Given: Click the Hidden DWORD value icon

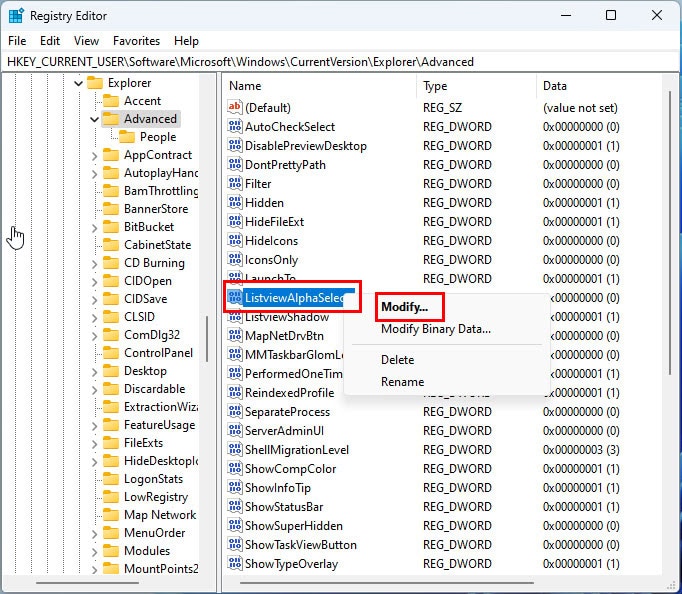Looking at the screenshot, I should [235, 203].
